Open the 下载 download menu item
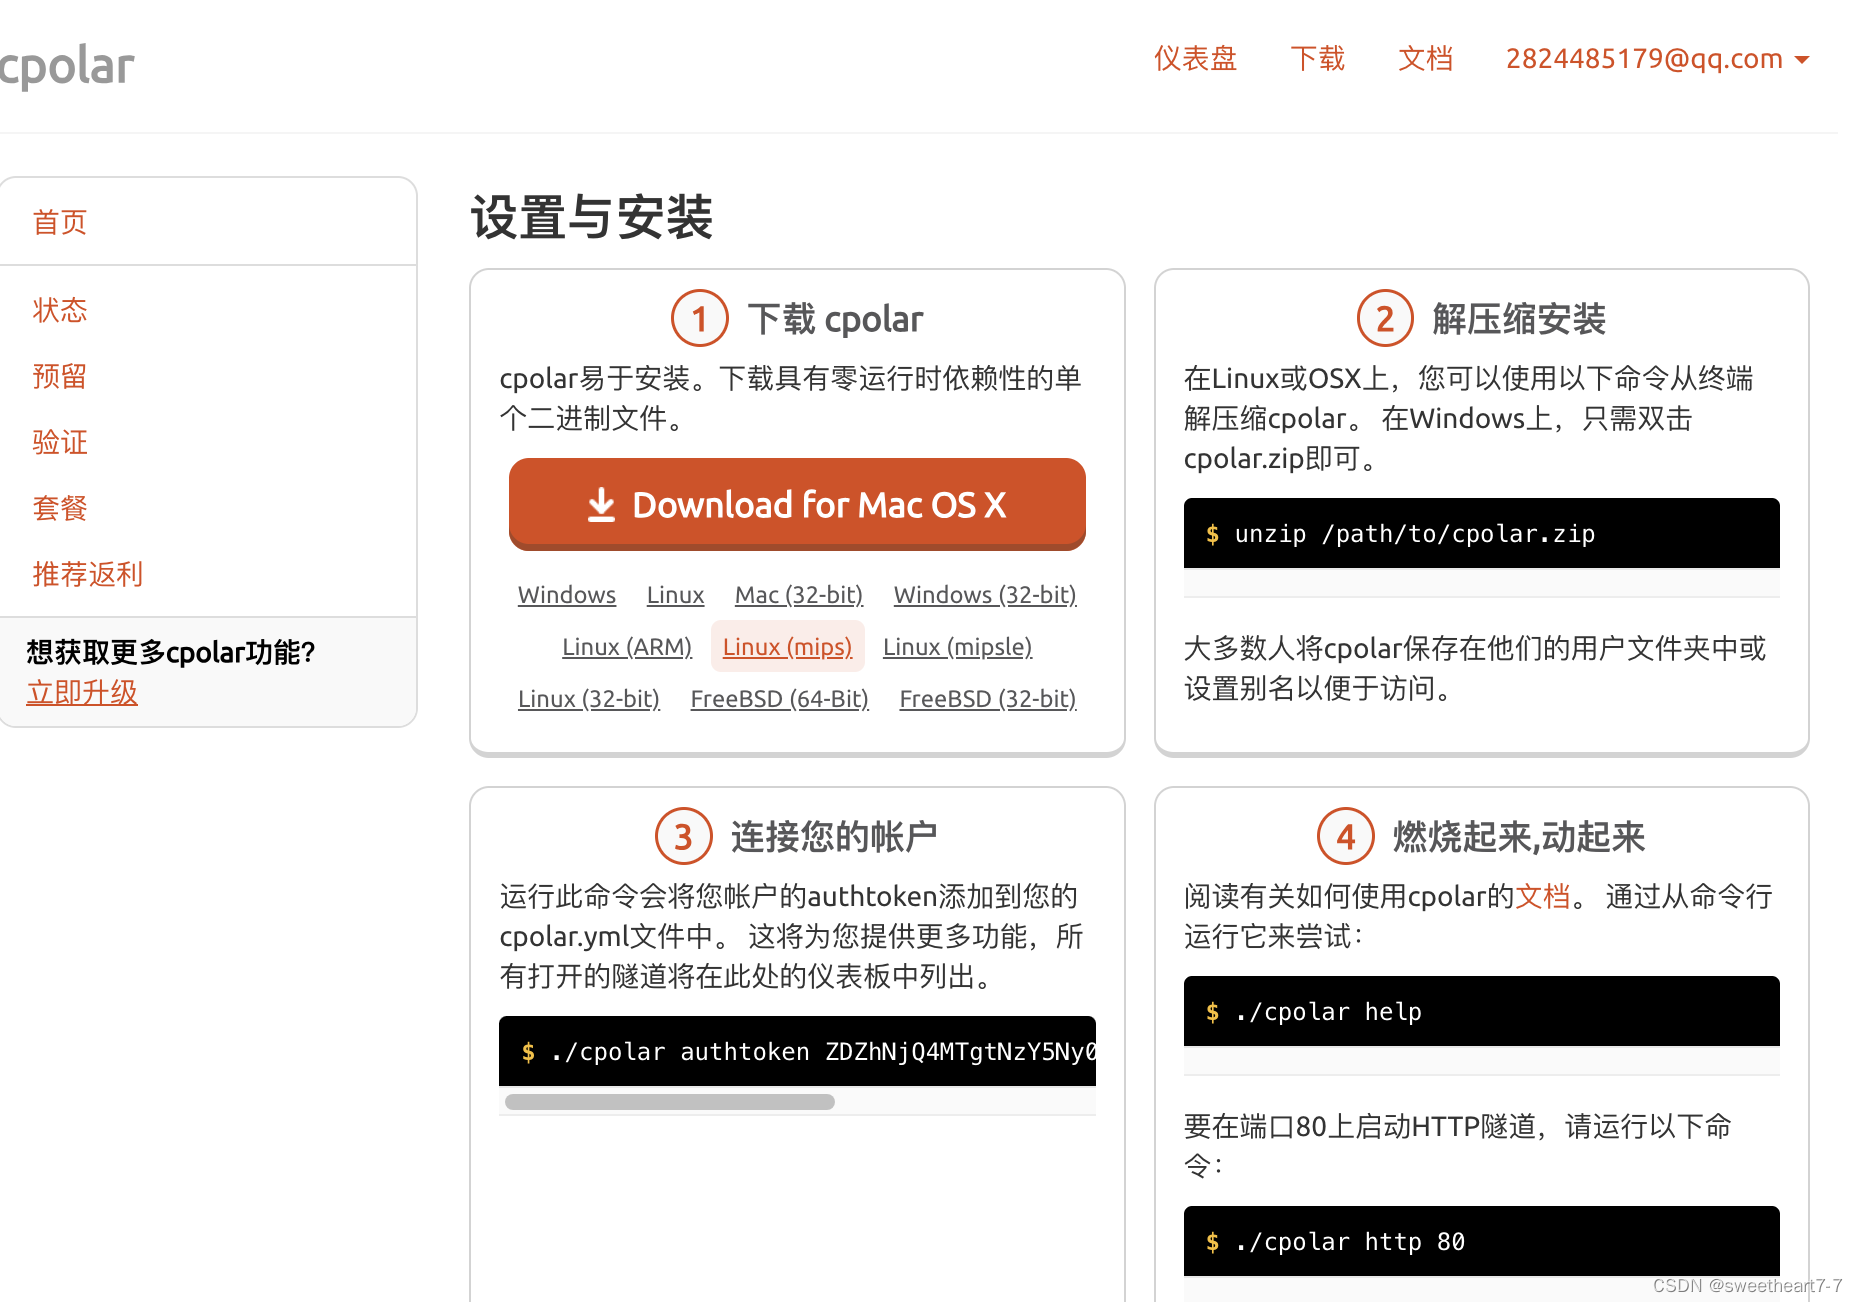 (1317, 59)
